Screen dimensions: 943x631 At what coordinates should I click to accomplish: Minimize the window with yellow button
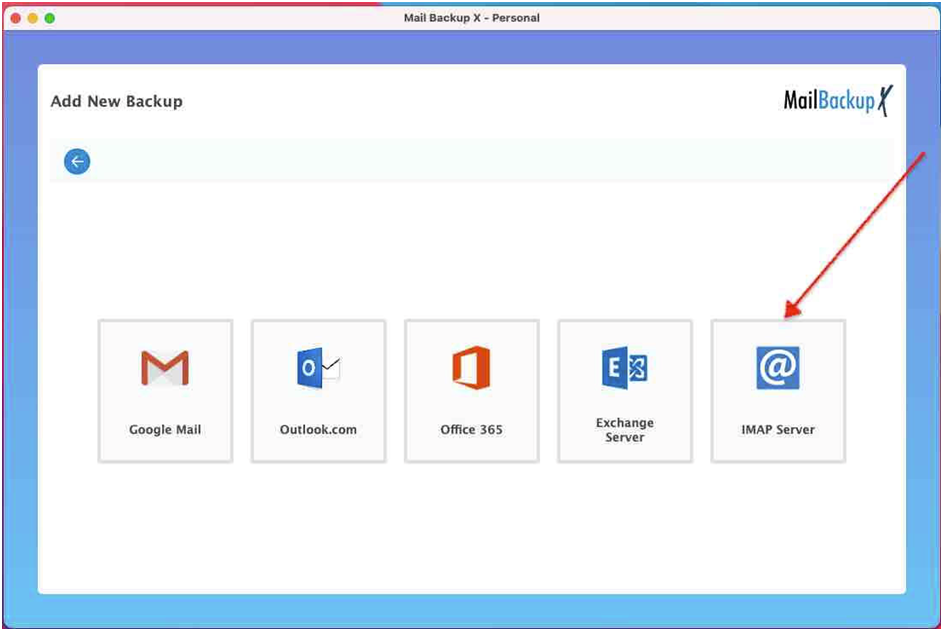[32, 18]
